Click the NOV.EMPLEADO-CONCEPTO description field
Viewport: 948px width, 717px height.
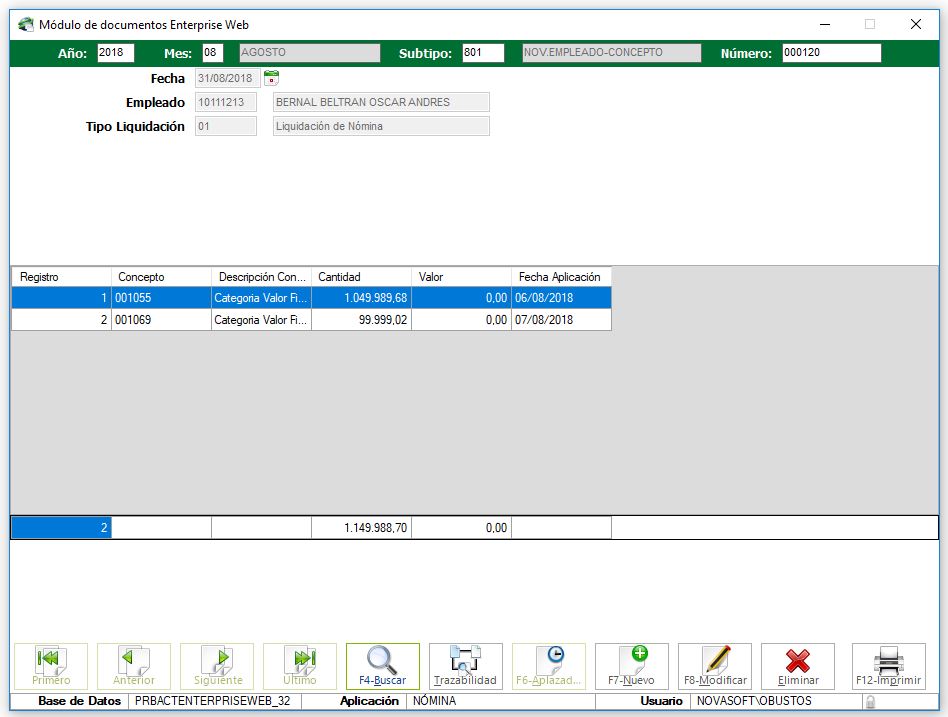[x=612, y=53]
